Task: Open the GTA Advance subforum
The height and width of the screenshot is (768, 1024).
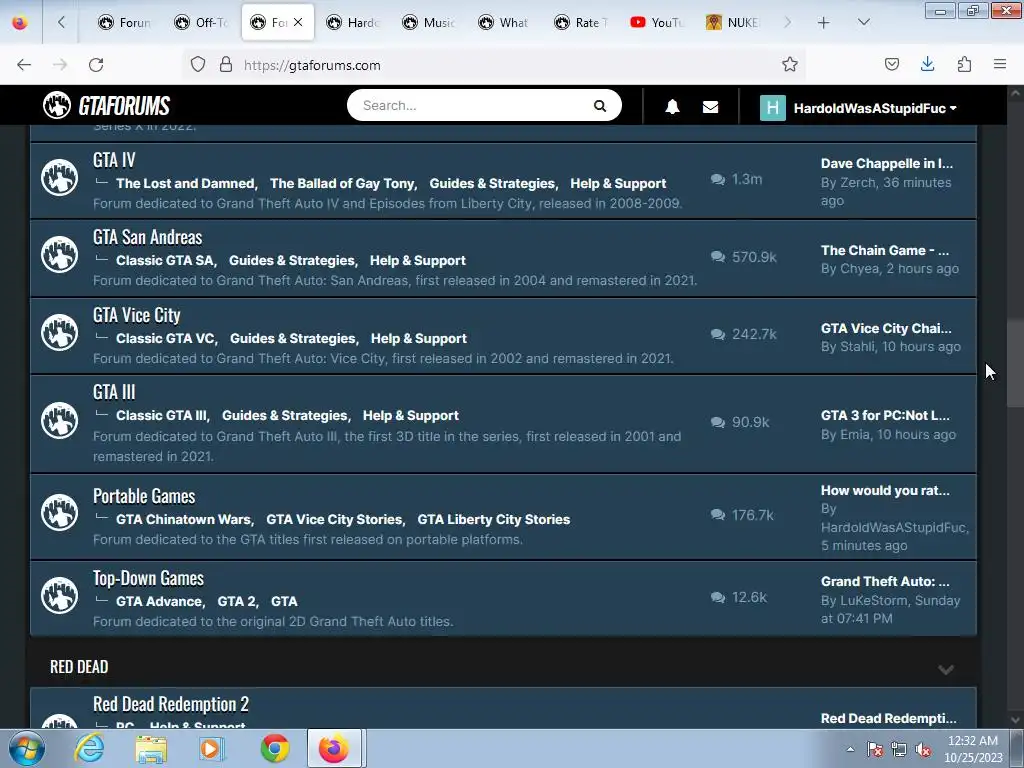Action: [159, 601]
